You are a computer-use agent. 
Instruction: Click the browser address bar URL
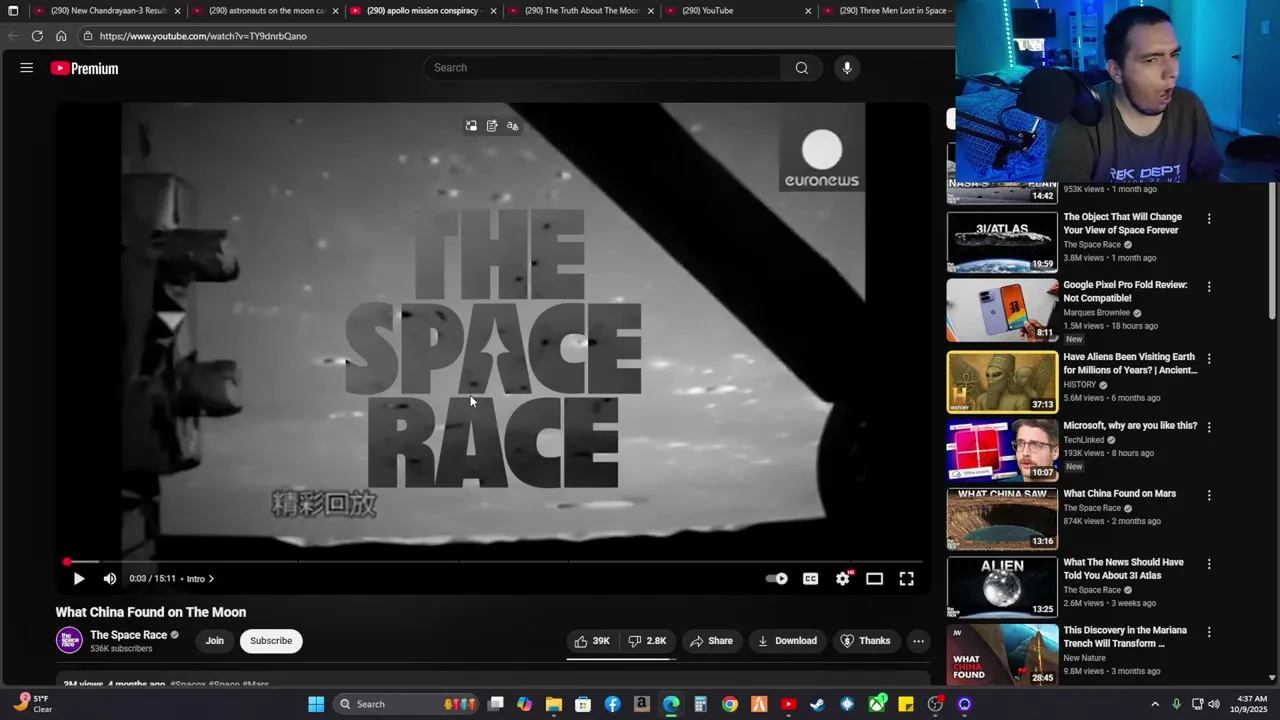203,36
